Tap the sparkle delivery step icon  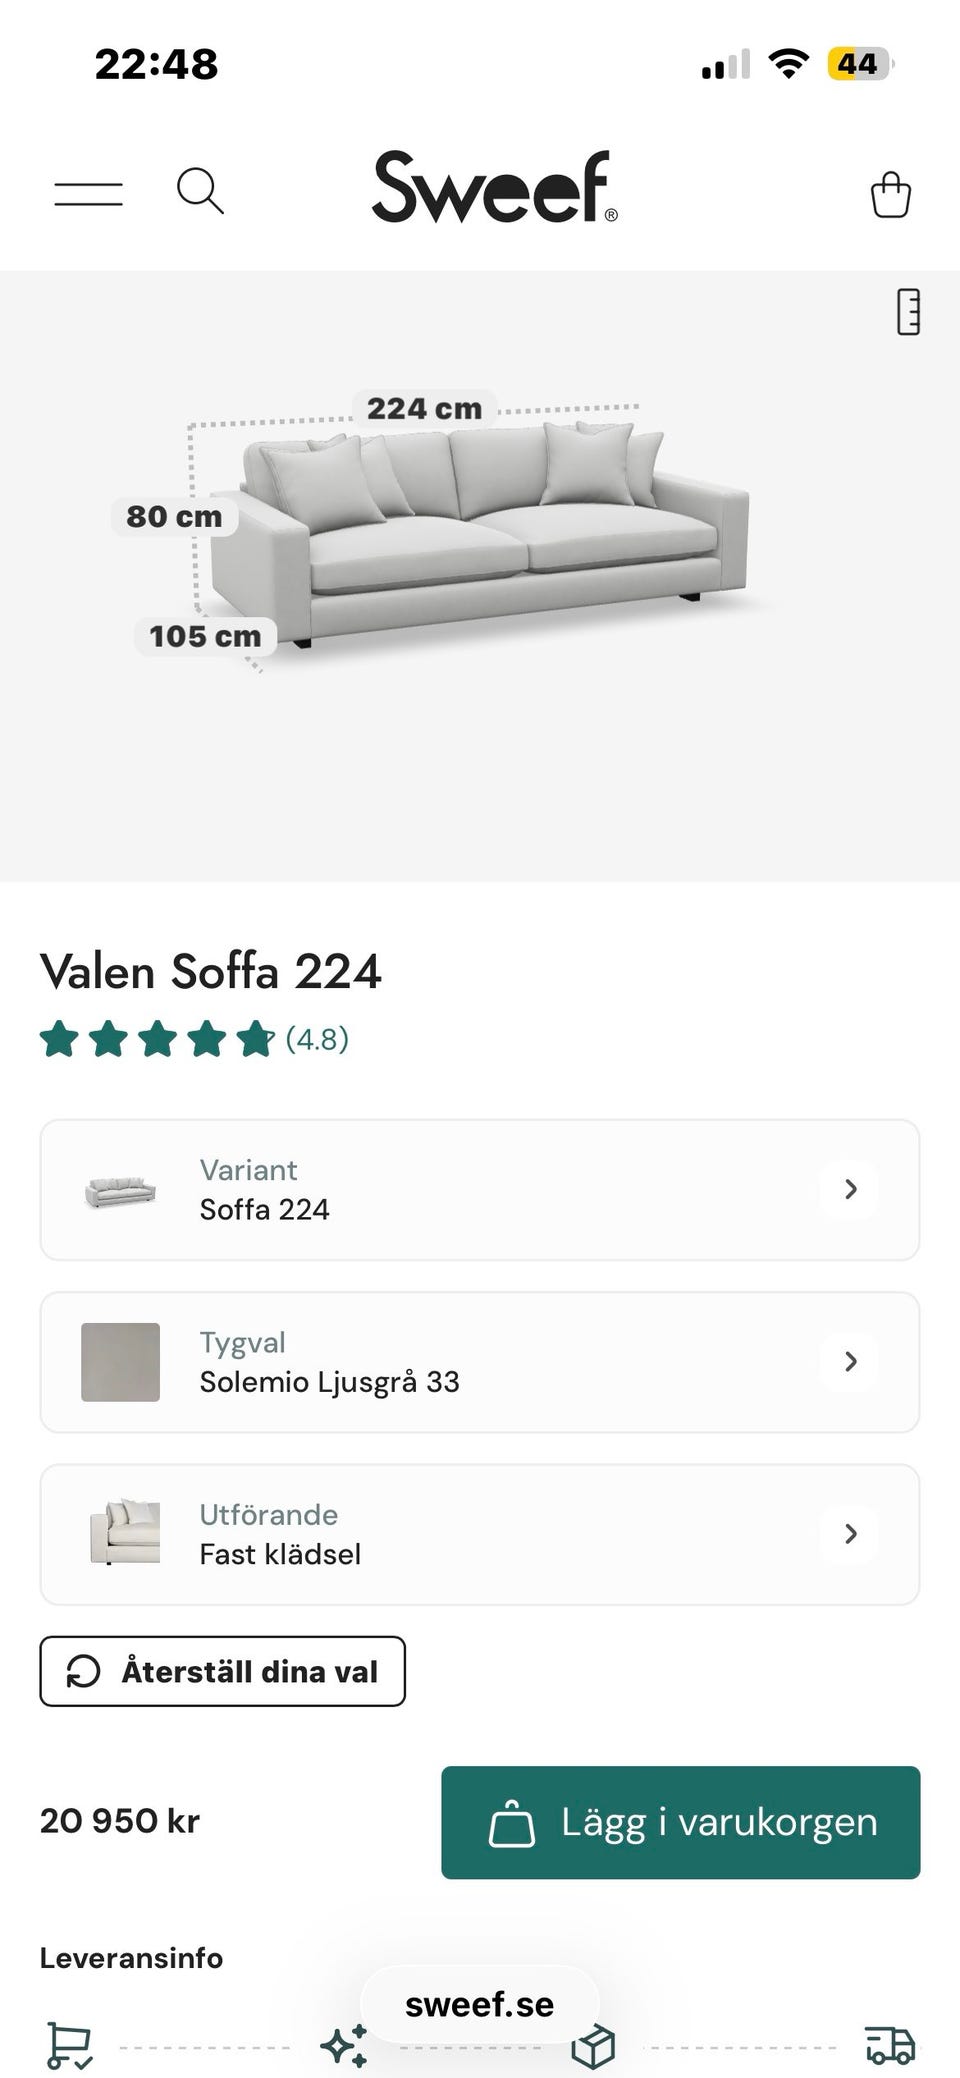(343, 2046)
